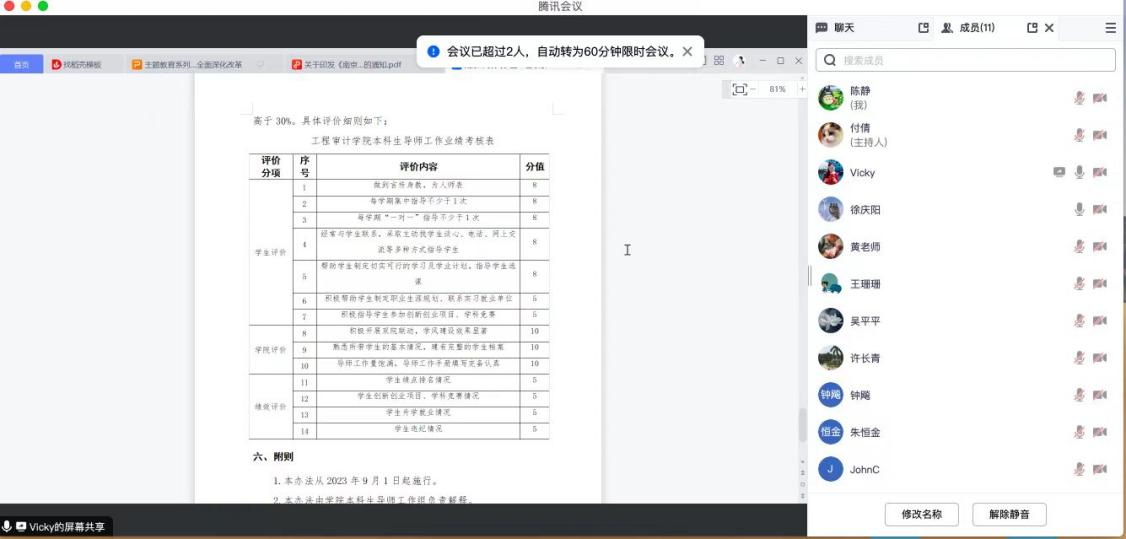Close the members panel with the X
Screen dimensions: 1126x539
(x=1049, y=28)
